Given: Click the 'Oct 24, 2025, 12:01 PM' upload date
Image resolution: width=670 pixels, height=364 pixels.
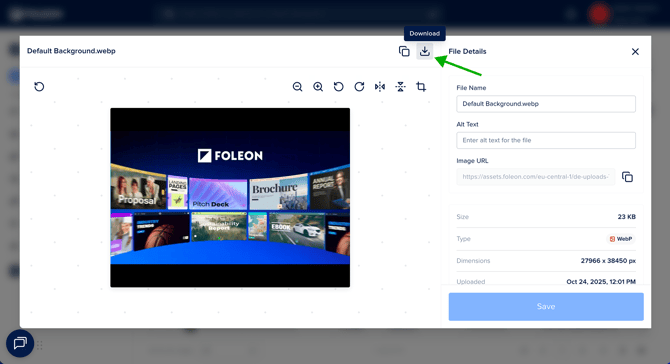Looking at the screenshot, I should [x=601, y=282].
